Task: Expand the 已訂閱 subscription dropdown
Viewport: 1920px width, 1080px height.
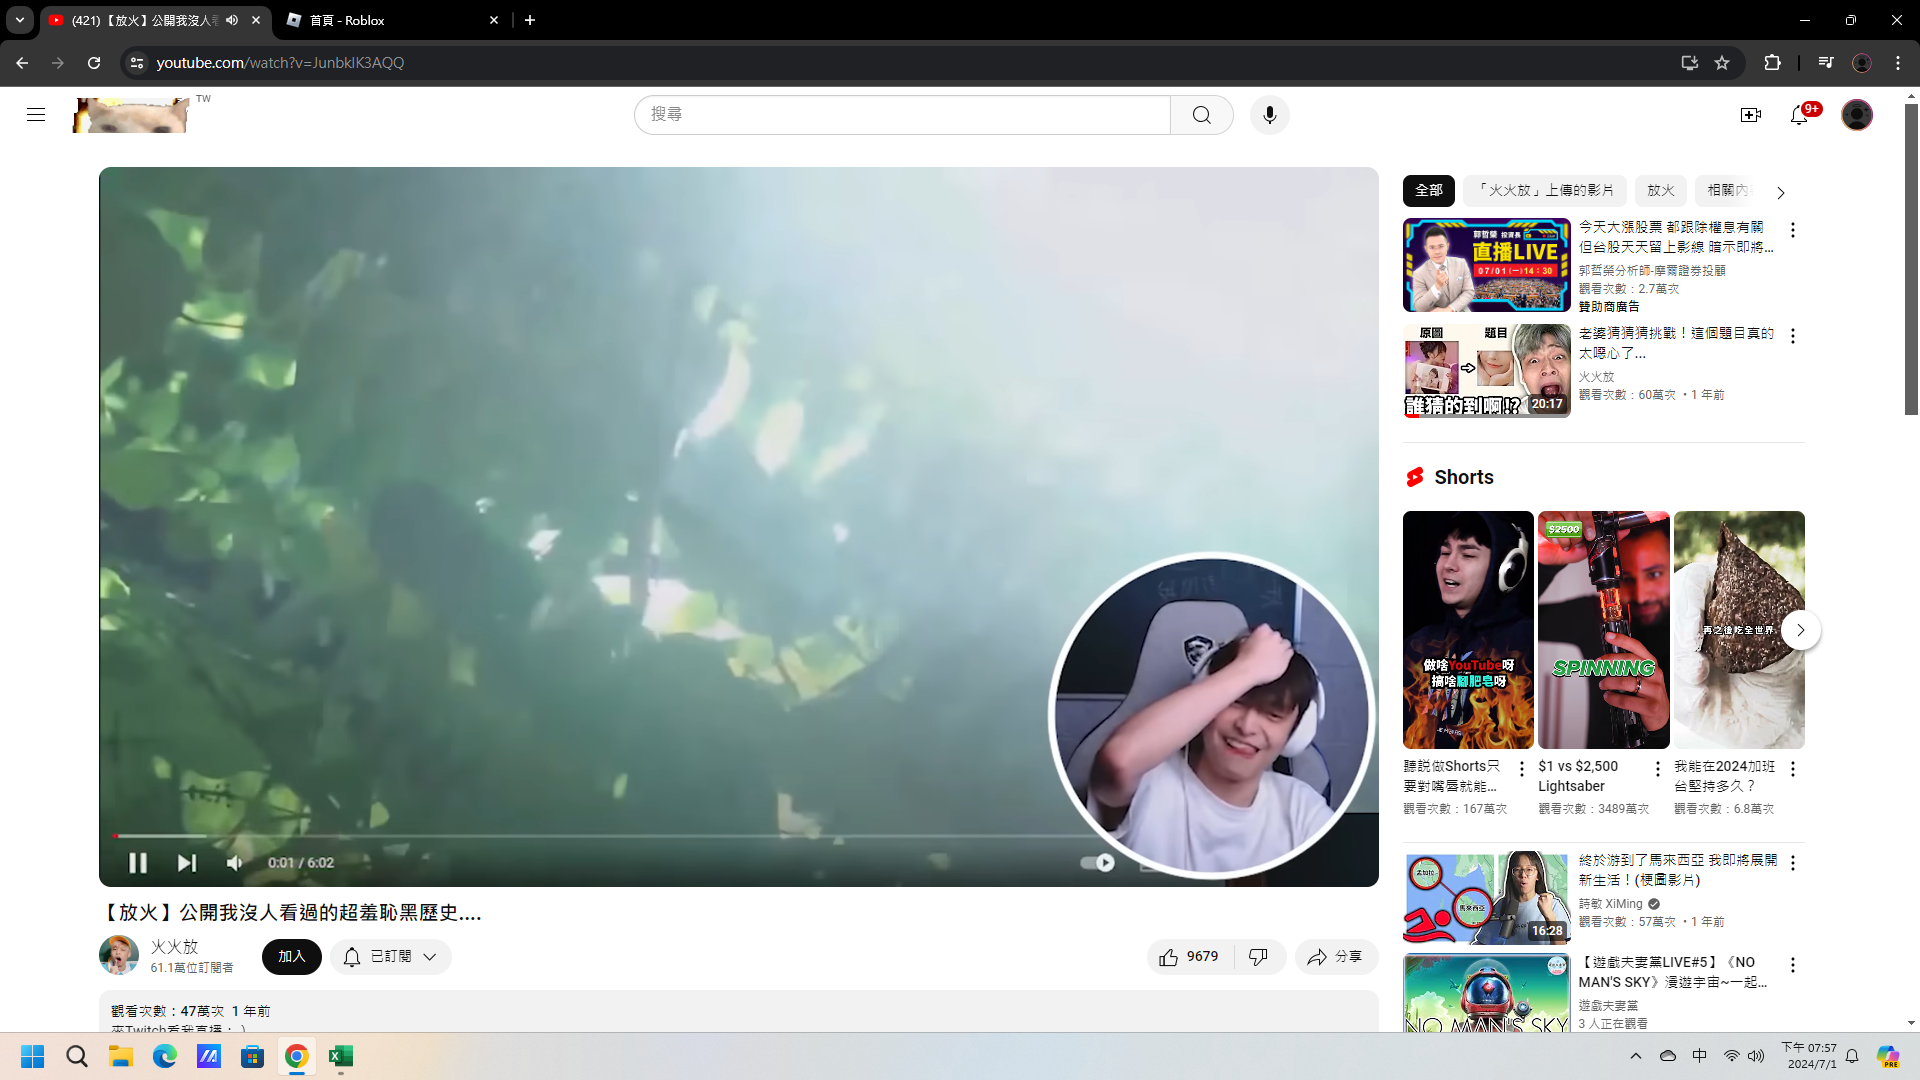Action: 391,957
